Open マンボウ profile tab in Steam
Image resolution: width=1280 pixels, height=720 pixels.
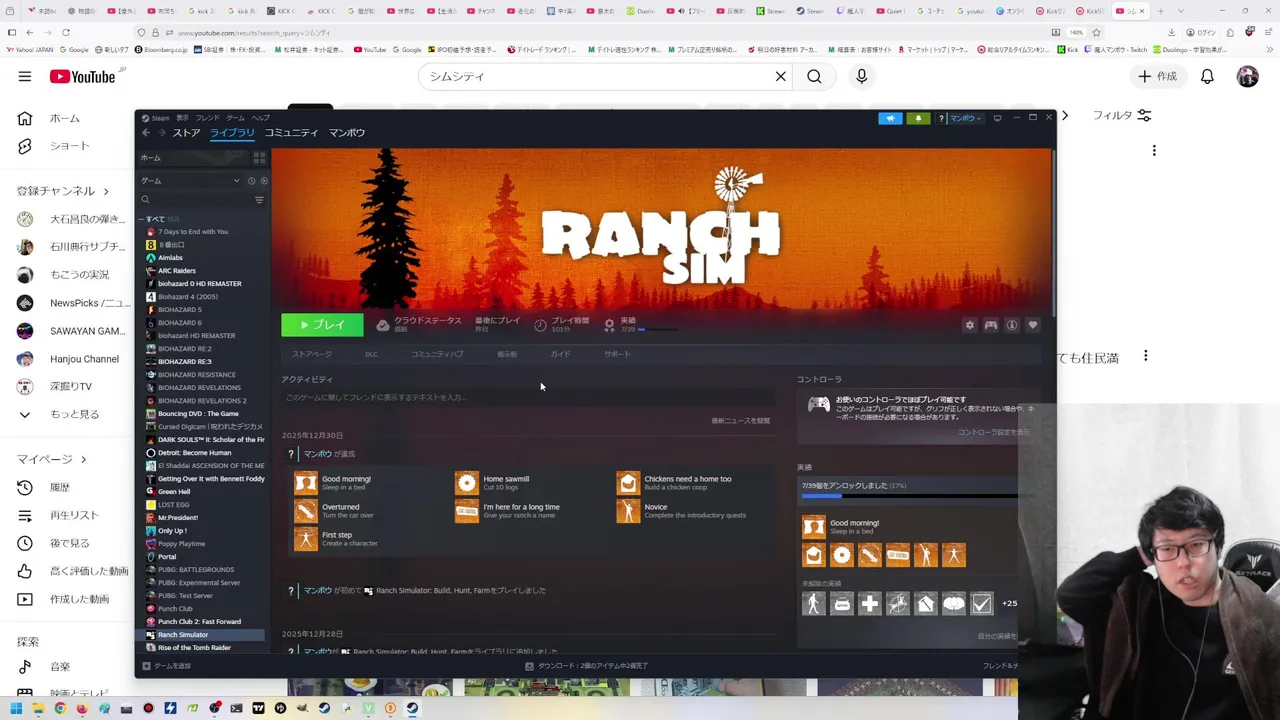pos(347,133)
